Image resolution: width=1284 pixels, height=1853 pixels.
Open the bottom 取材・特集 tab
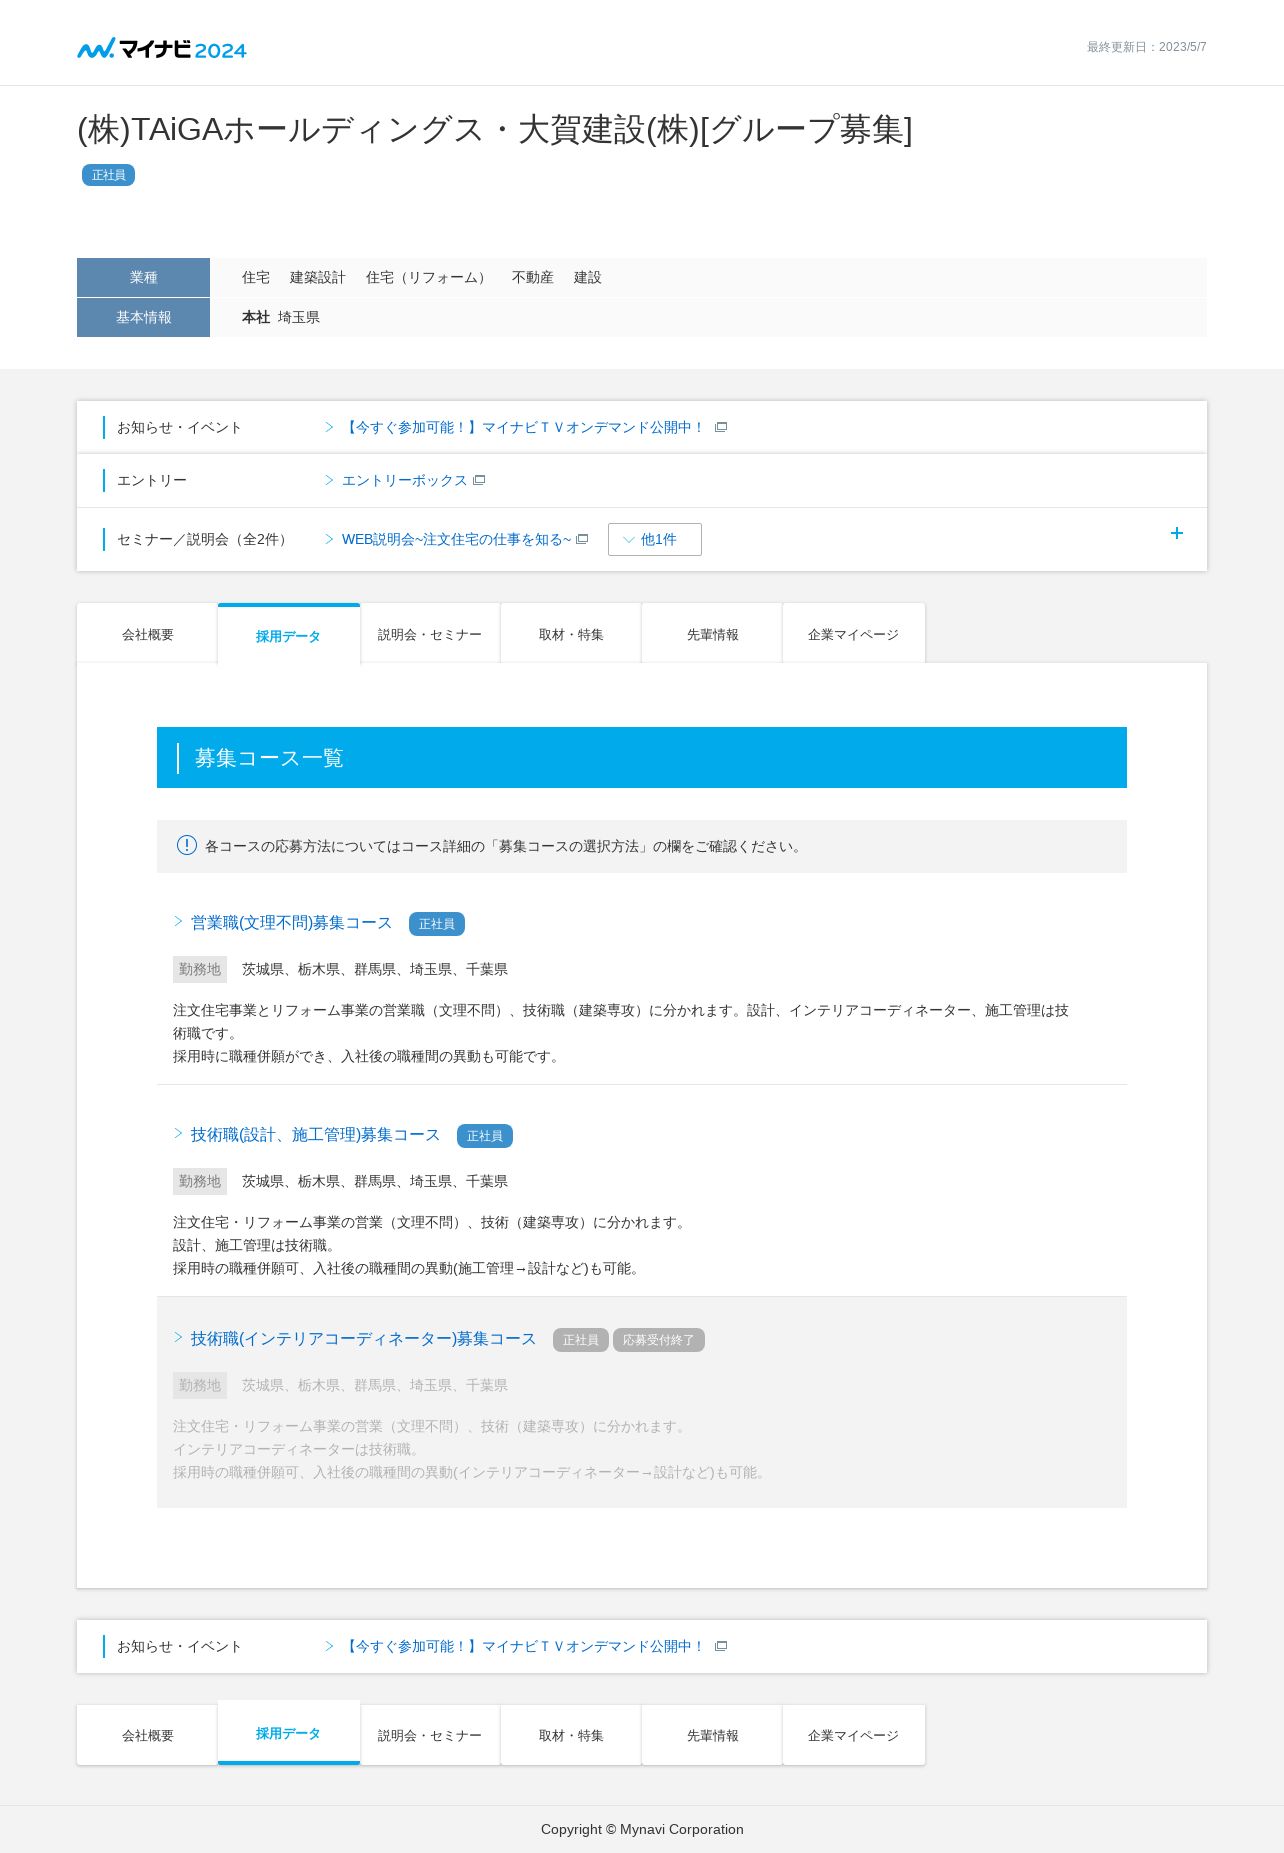pos(571,1735)
